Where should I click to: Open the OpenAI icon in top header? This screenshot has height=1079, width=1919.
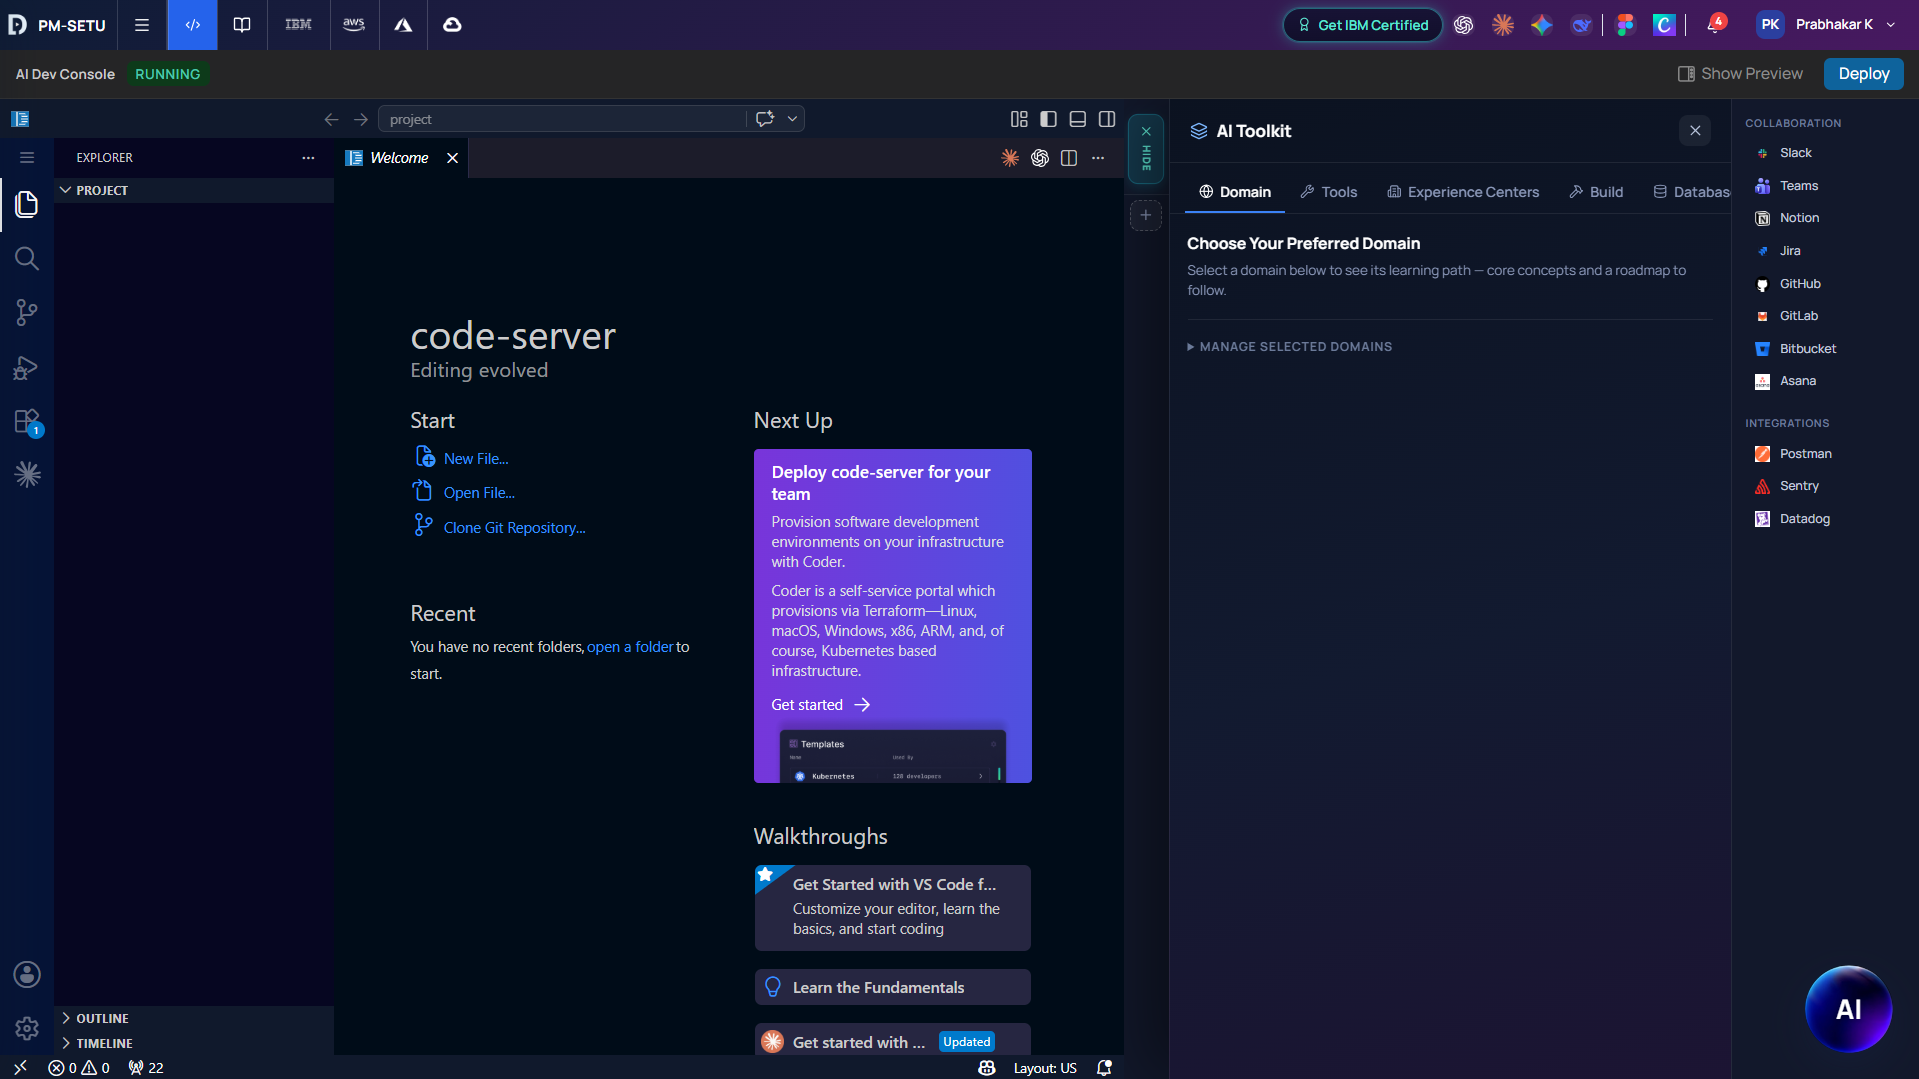[x=1464, y=25]
